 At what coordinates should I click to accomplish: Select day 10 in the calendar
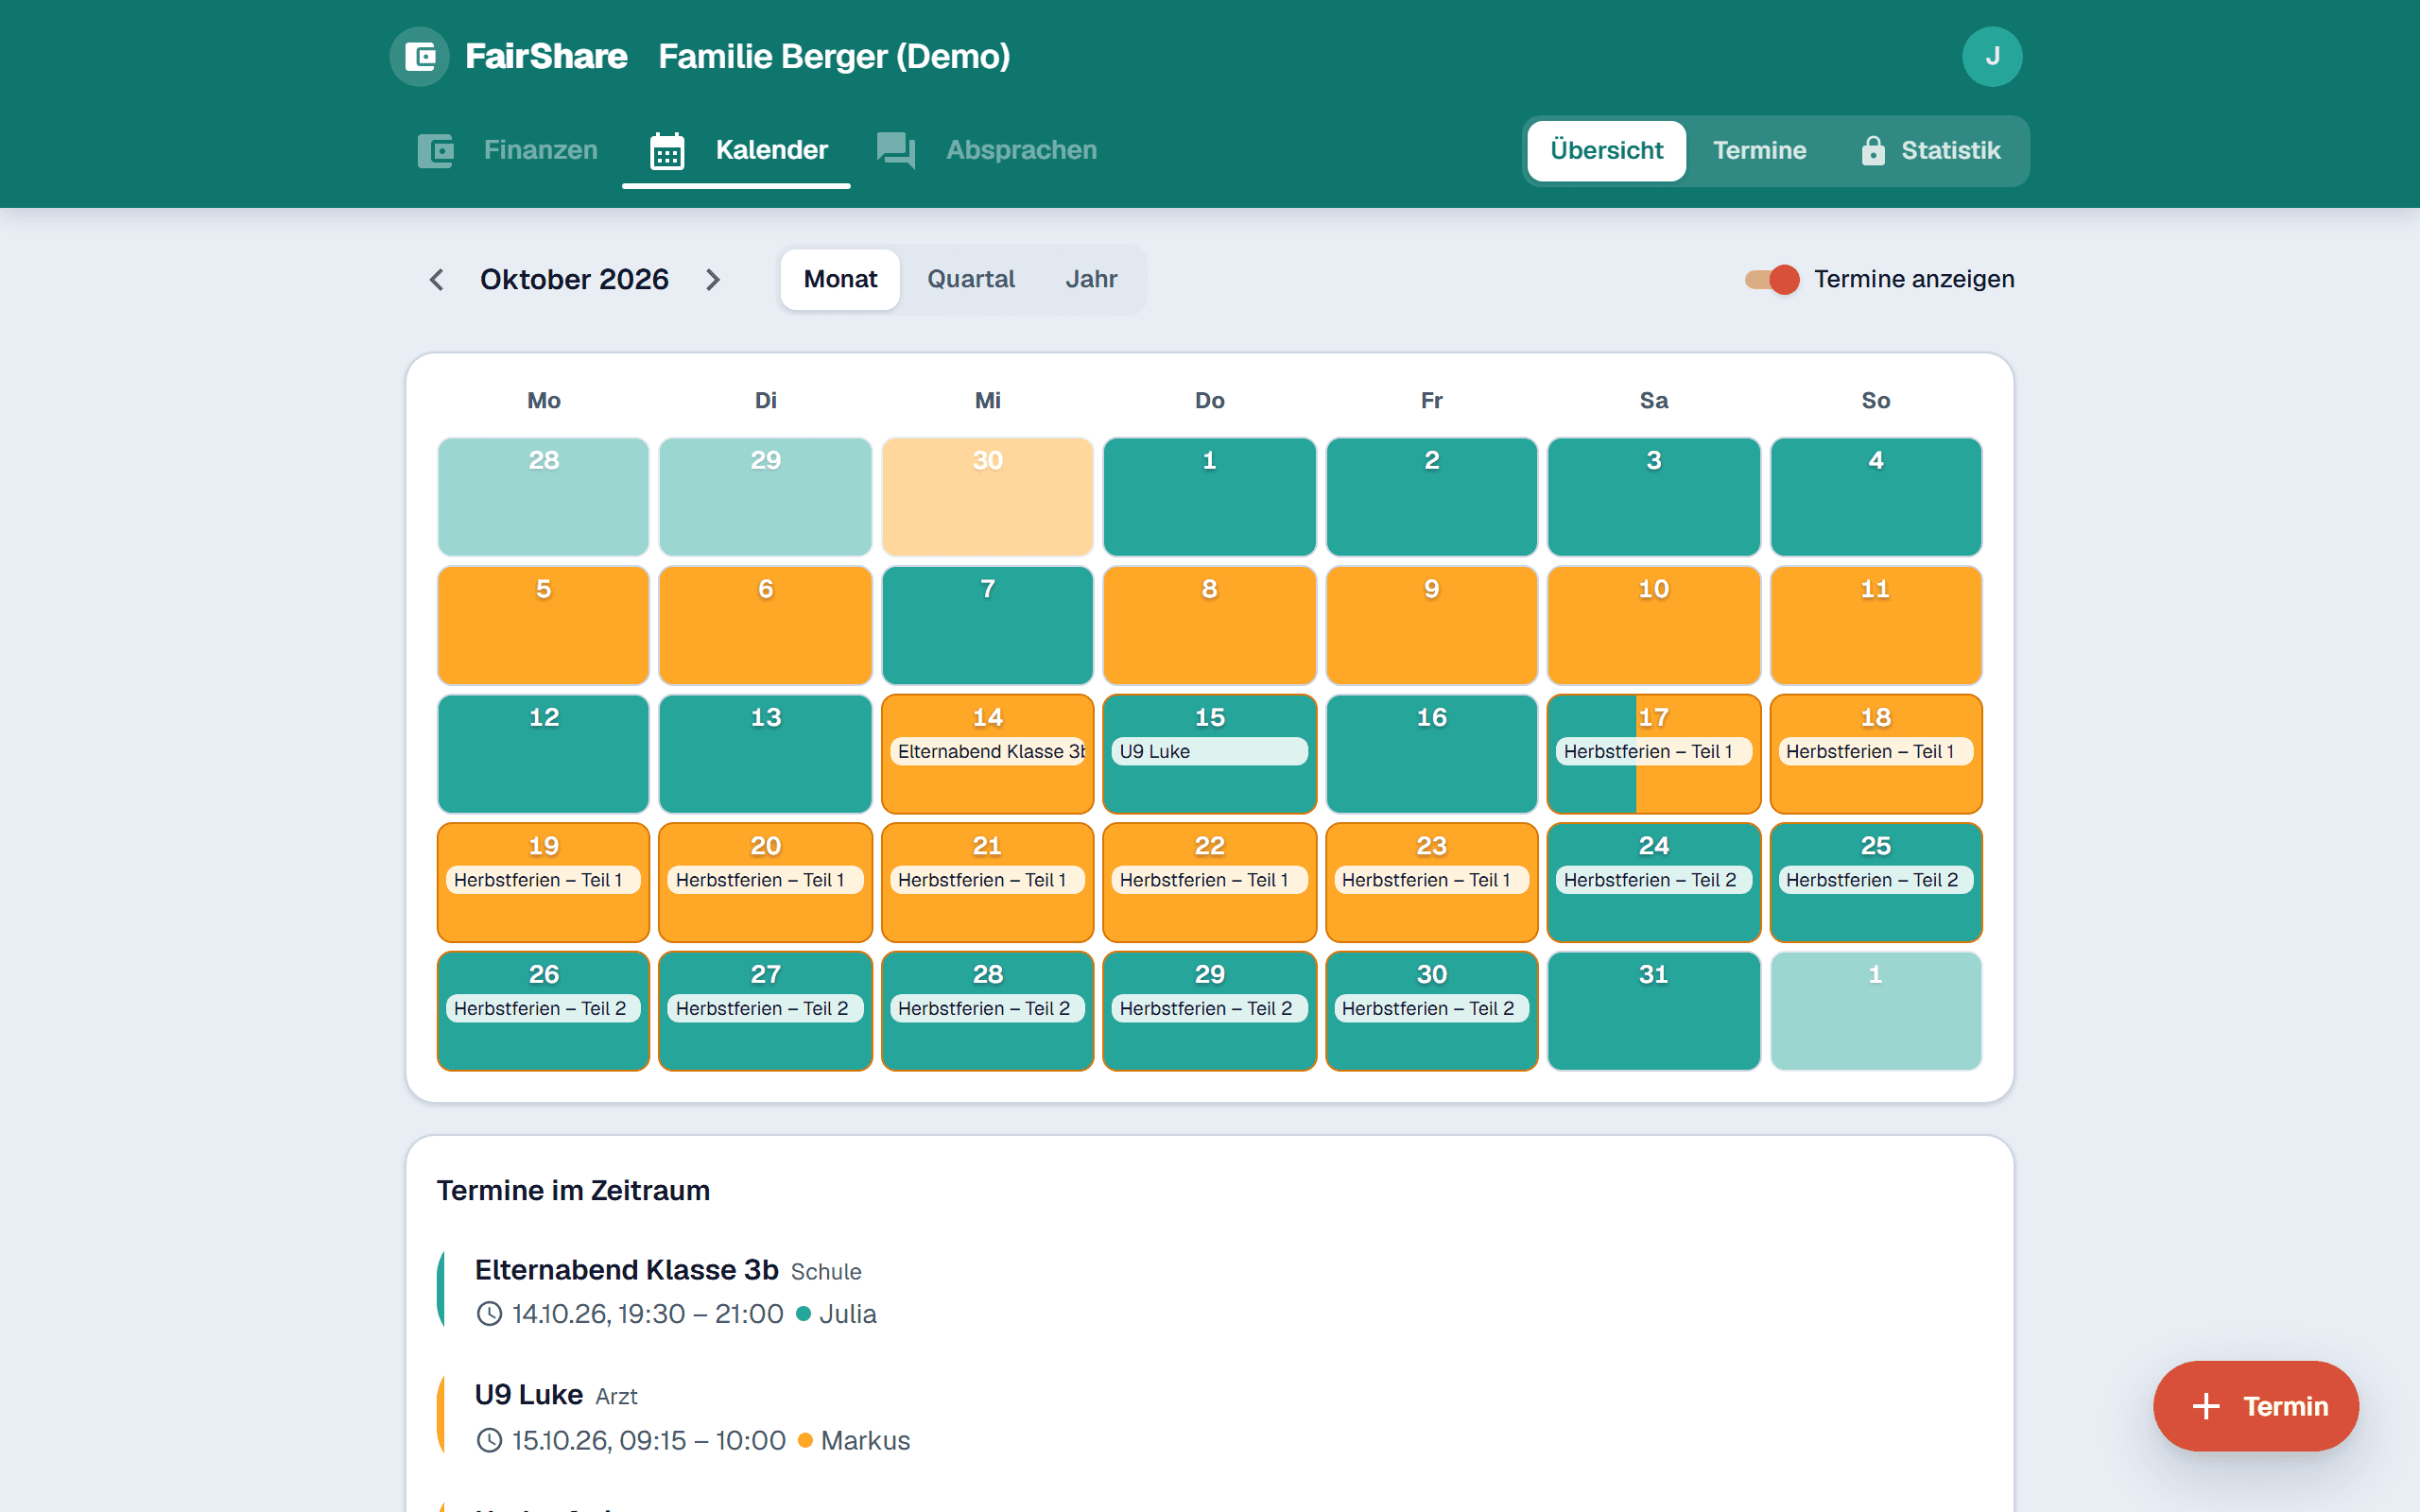pyautogui.click(x=1653, y=625)
